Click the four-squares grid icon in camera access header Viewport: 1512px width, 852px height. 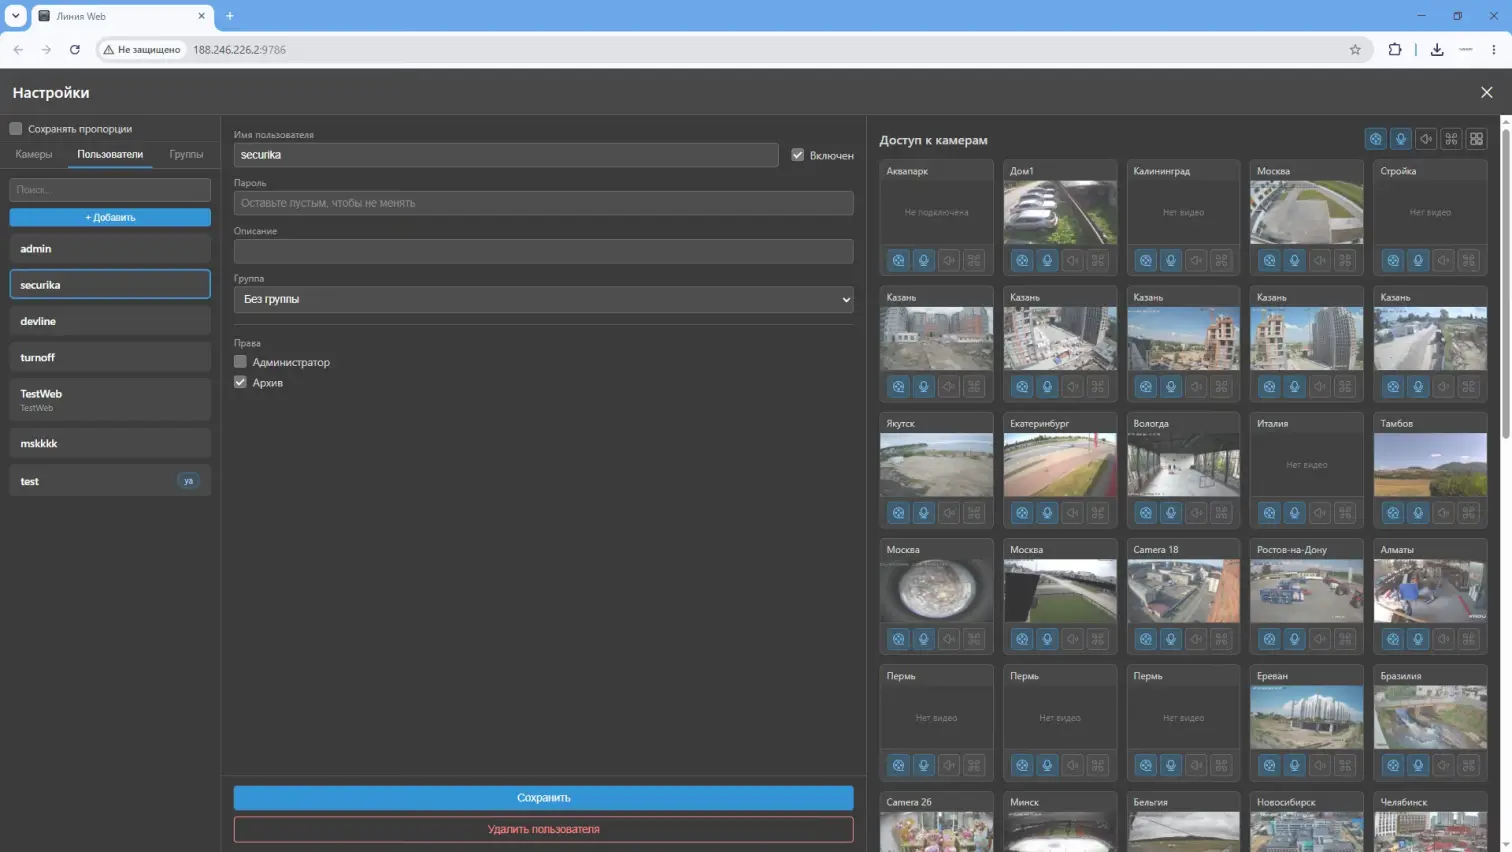(1476, 139)
